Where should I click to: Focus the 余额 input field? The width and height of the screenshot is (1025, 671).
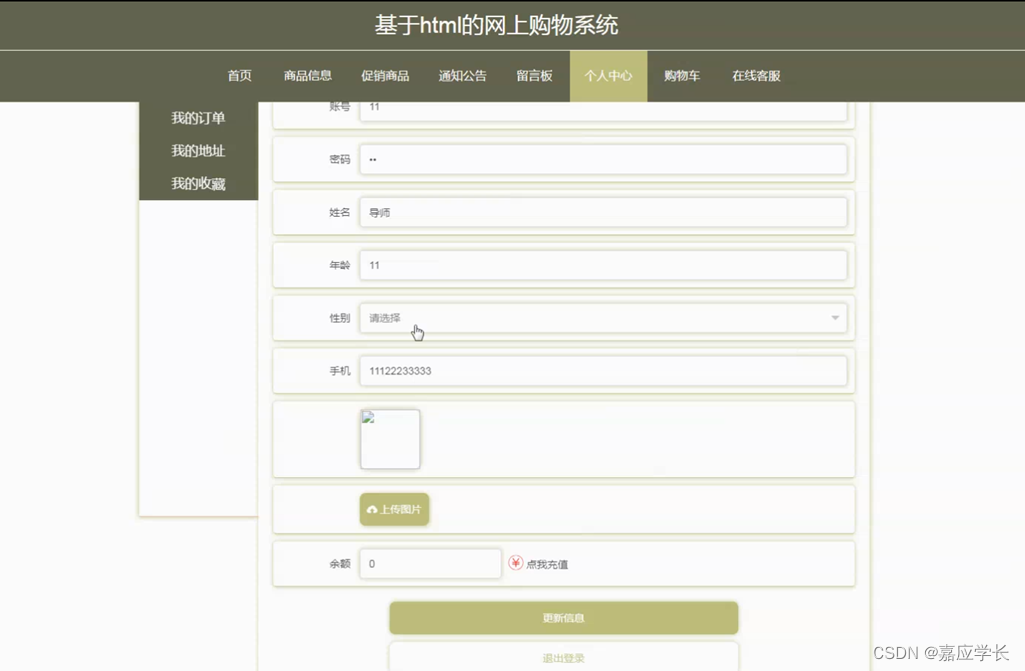point(430,564)
